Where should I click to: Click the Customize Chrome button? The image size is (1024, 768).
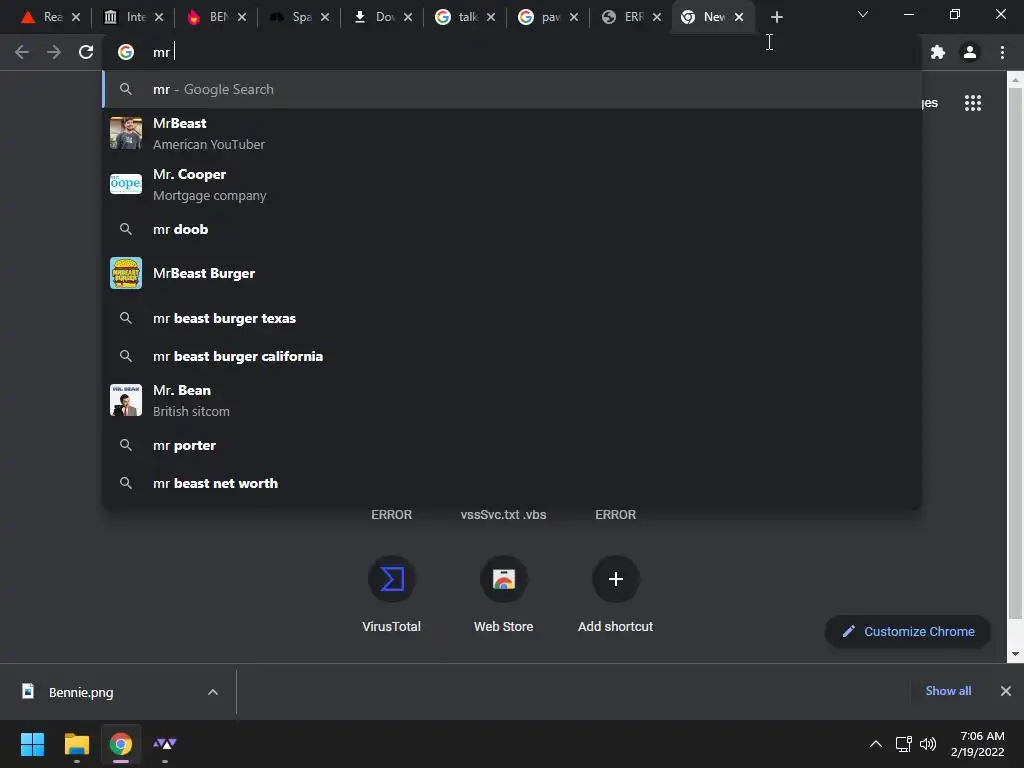[908, 632]
